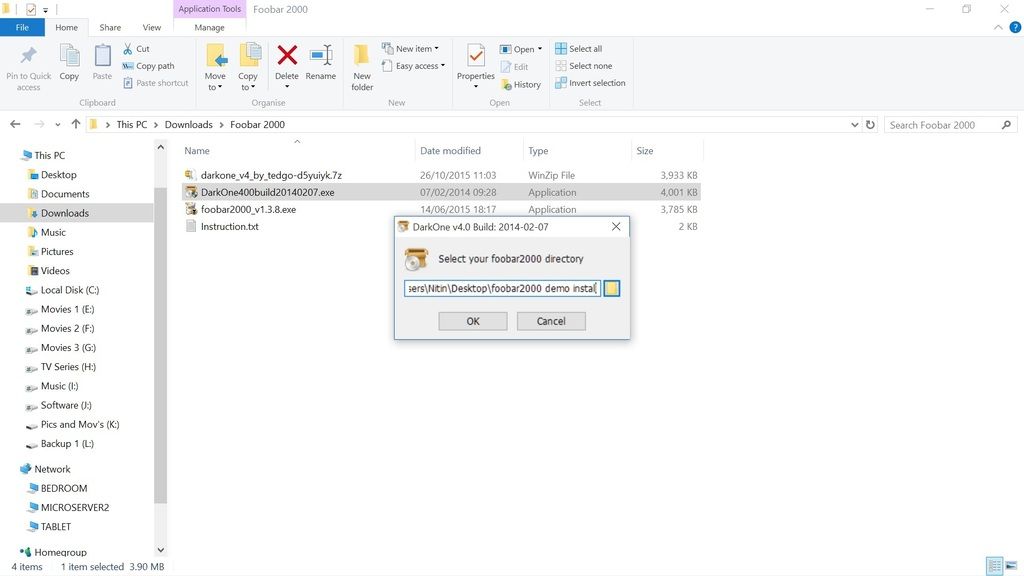Switch to the View tab
Image resolution: width=1024 pixels, height=576 pixels.
pyautogui.click(x=152, y=27)
